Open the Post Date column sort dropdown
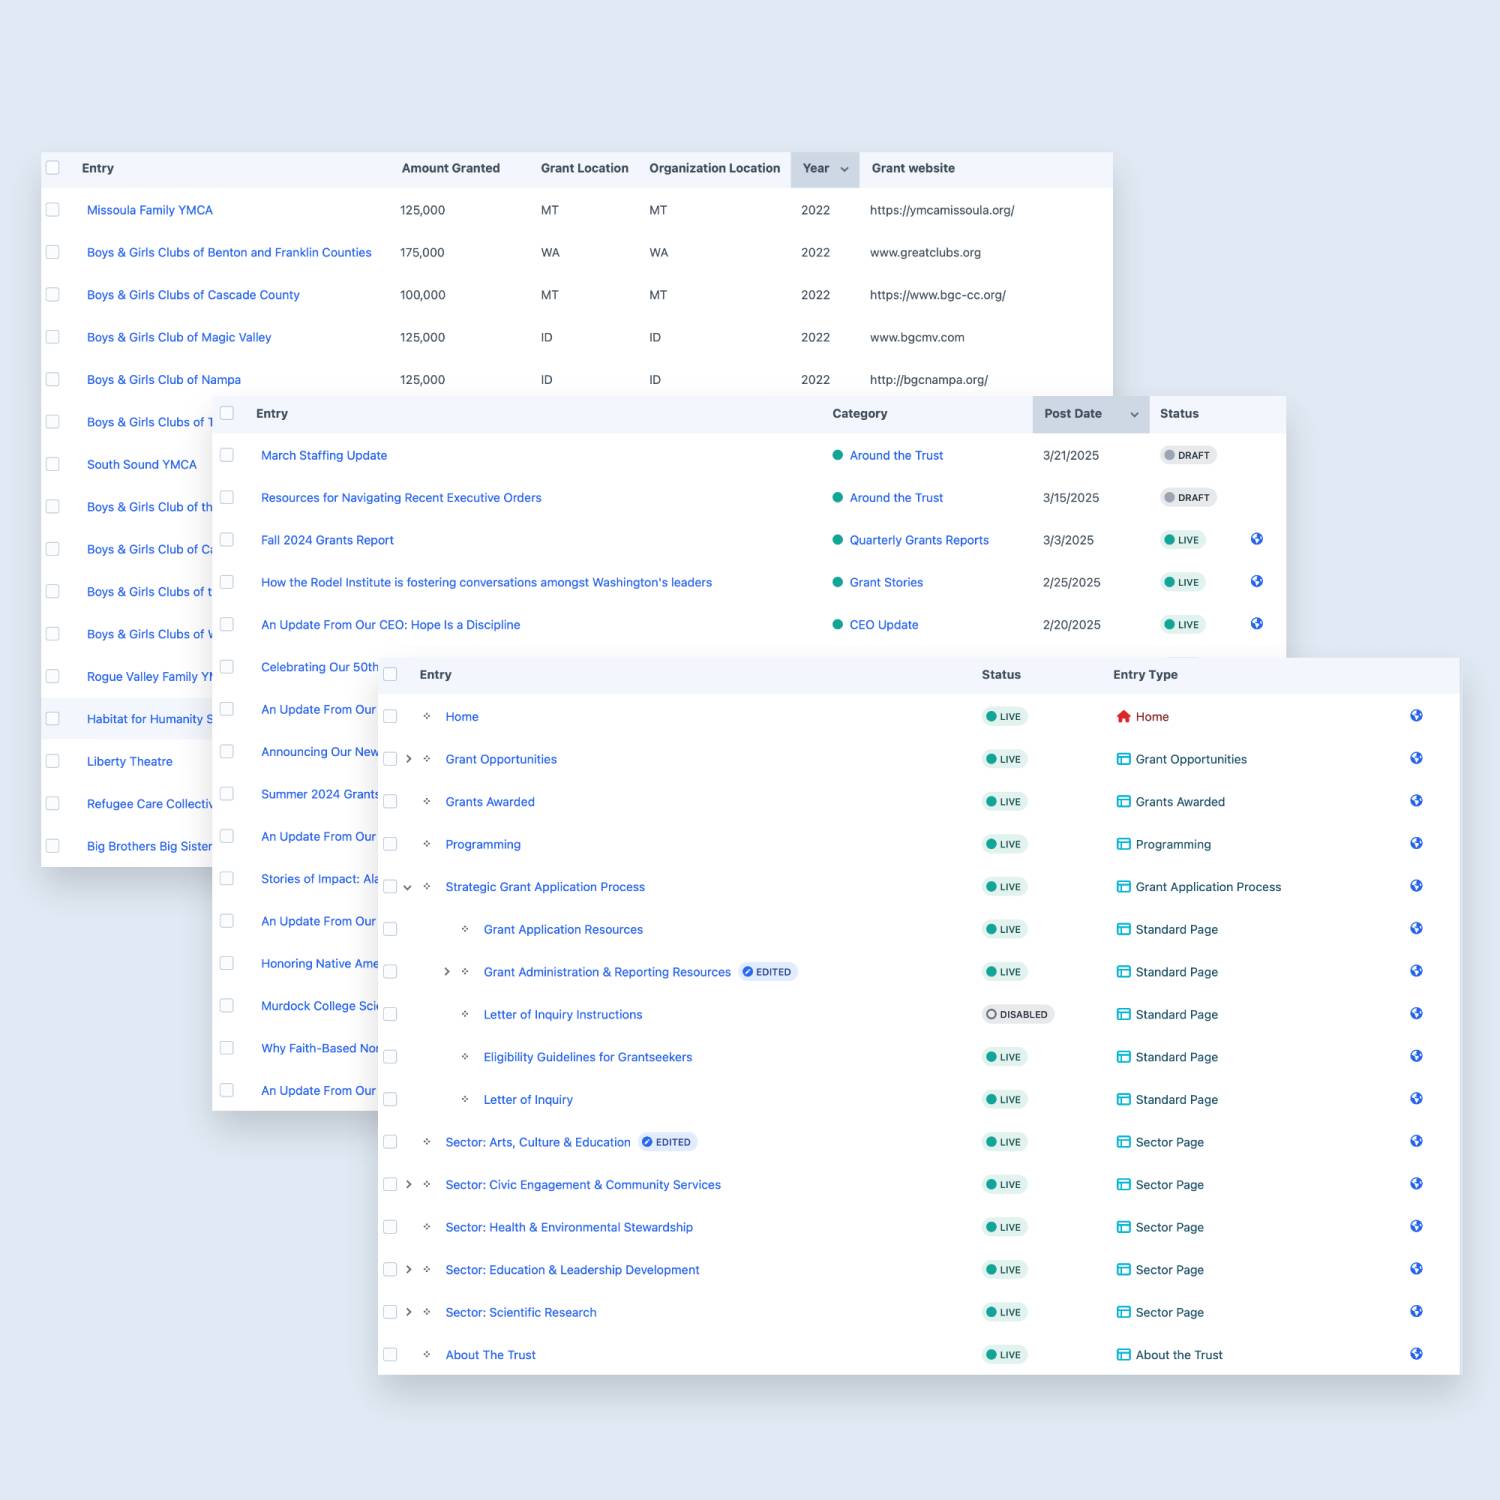This screenshot has height=1500, width=1500. click(x=1134, y=414)
